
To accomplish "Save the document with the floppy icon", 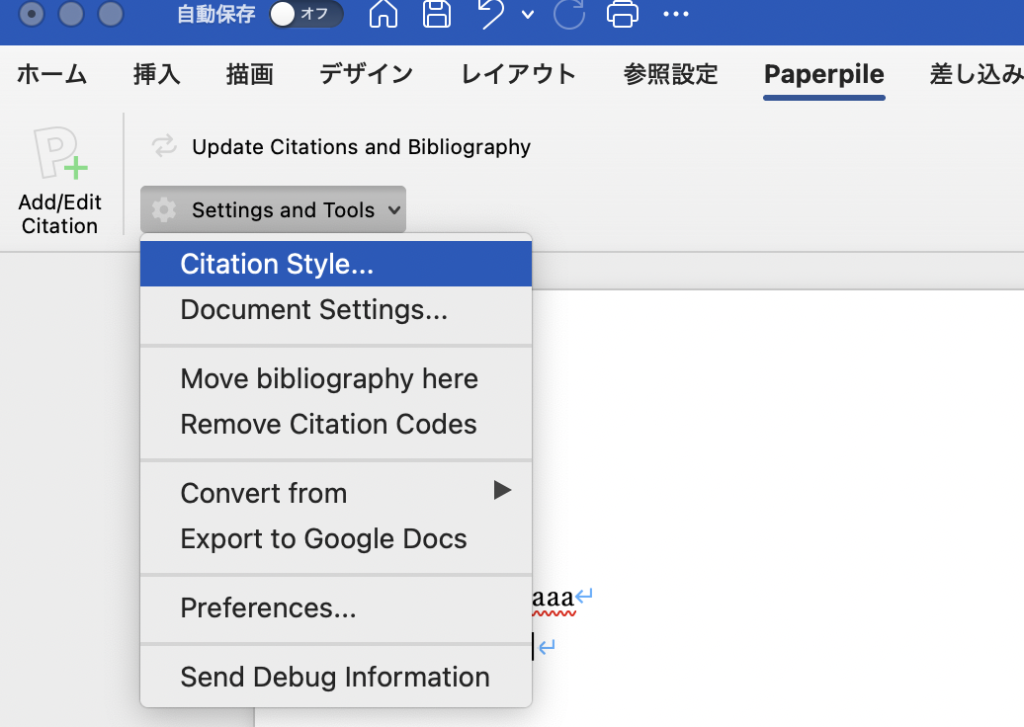I will tap(437, 14).
